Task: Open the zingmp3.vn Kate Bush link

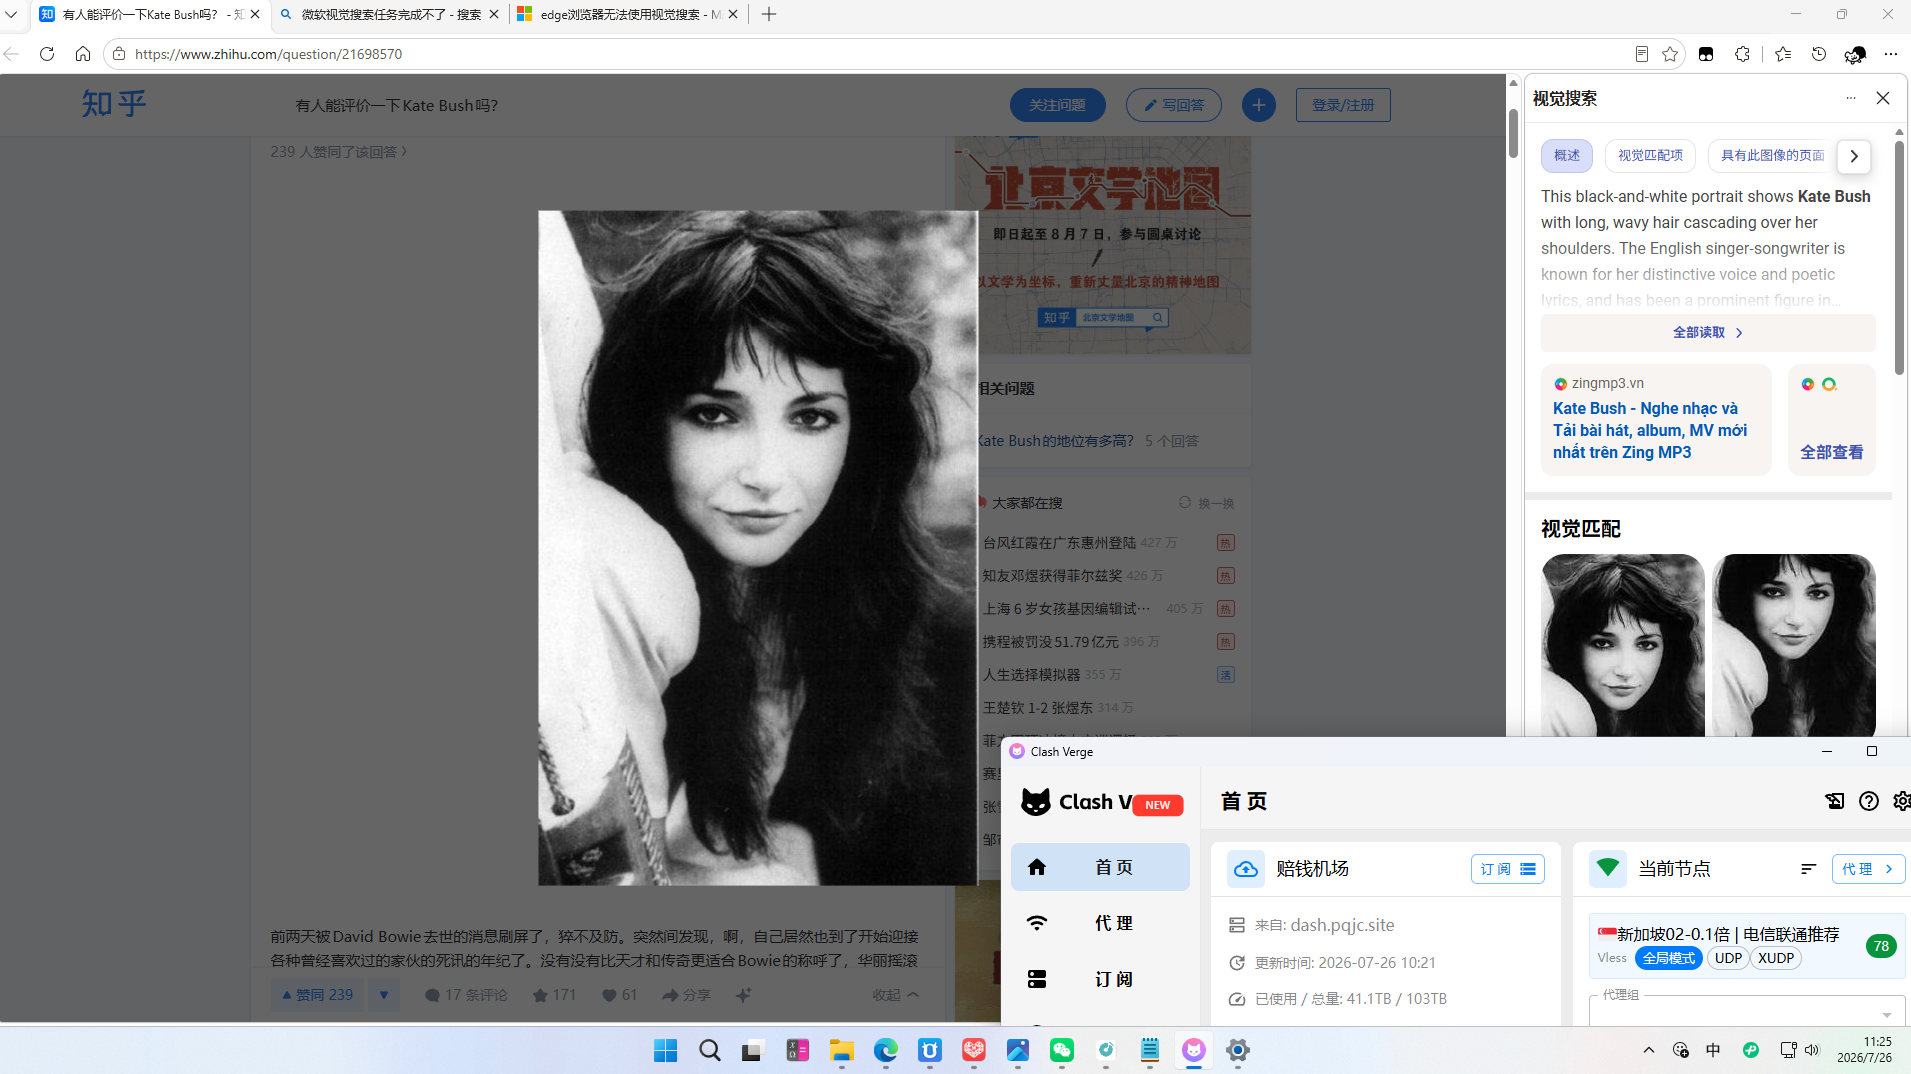Action: click(1649, 430)
